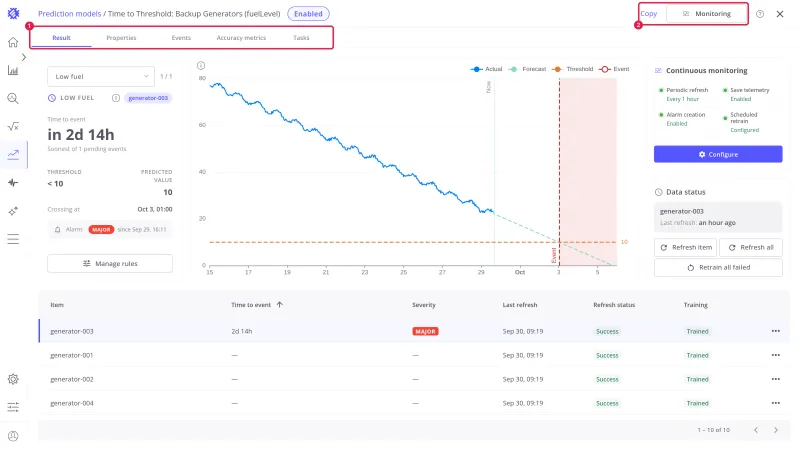The image size is (800, 450).
Task: Open the search magnifier icon in sidebar
Action: pos(13,98)
